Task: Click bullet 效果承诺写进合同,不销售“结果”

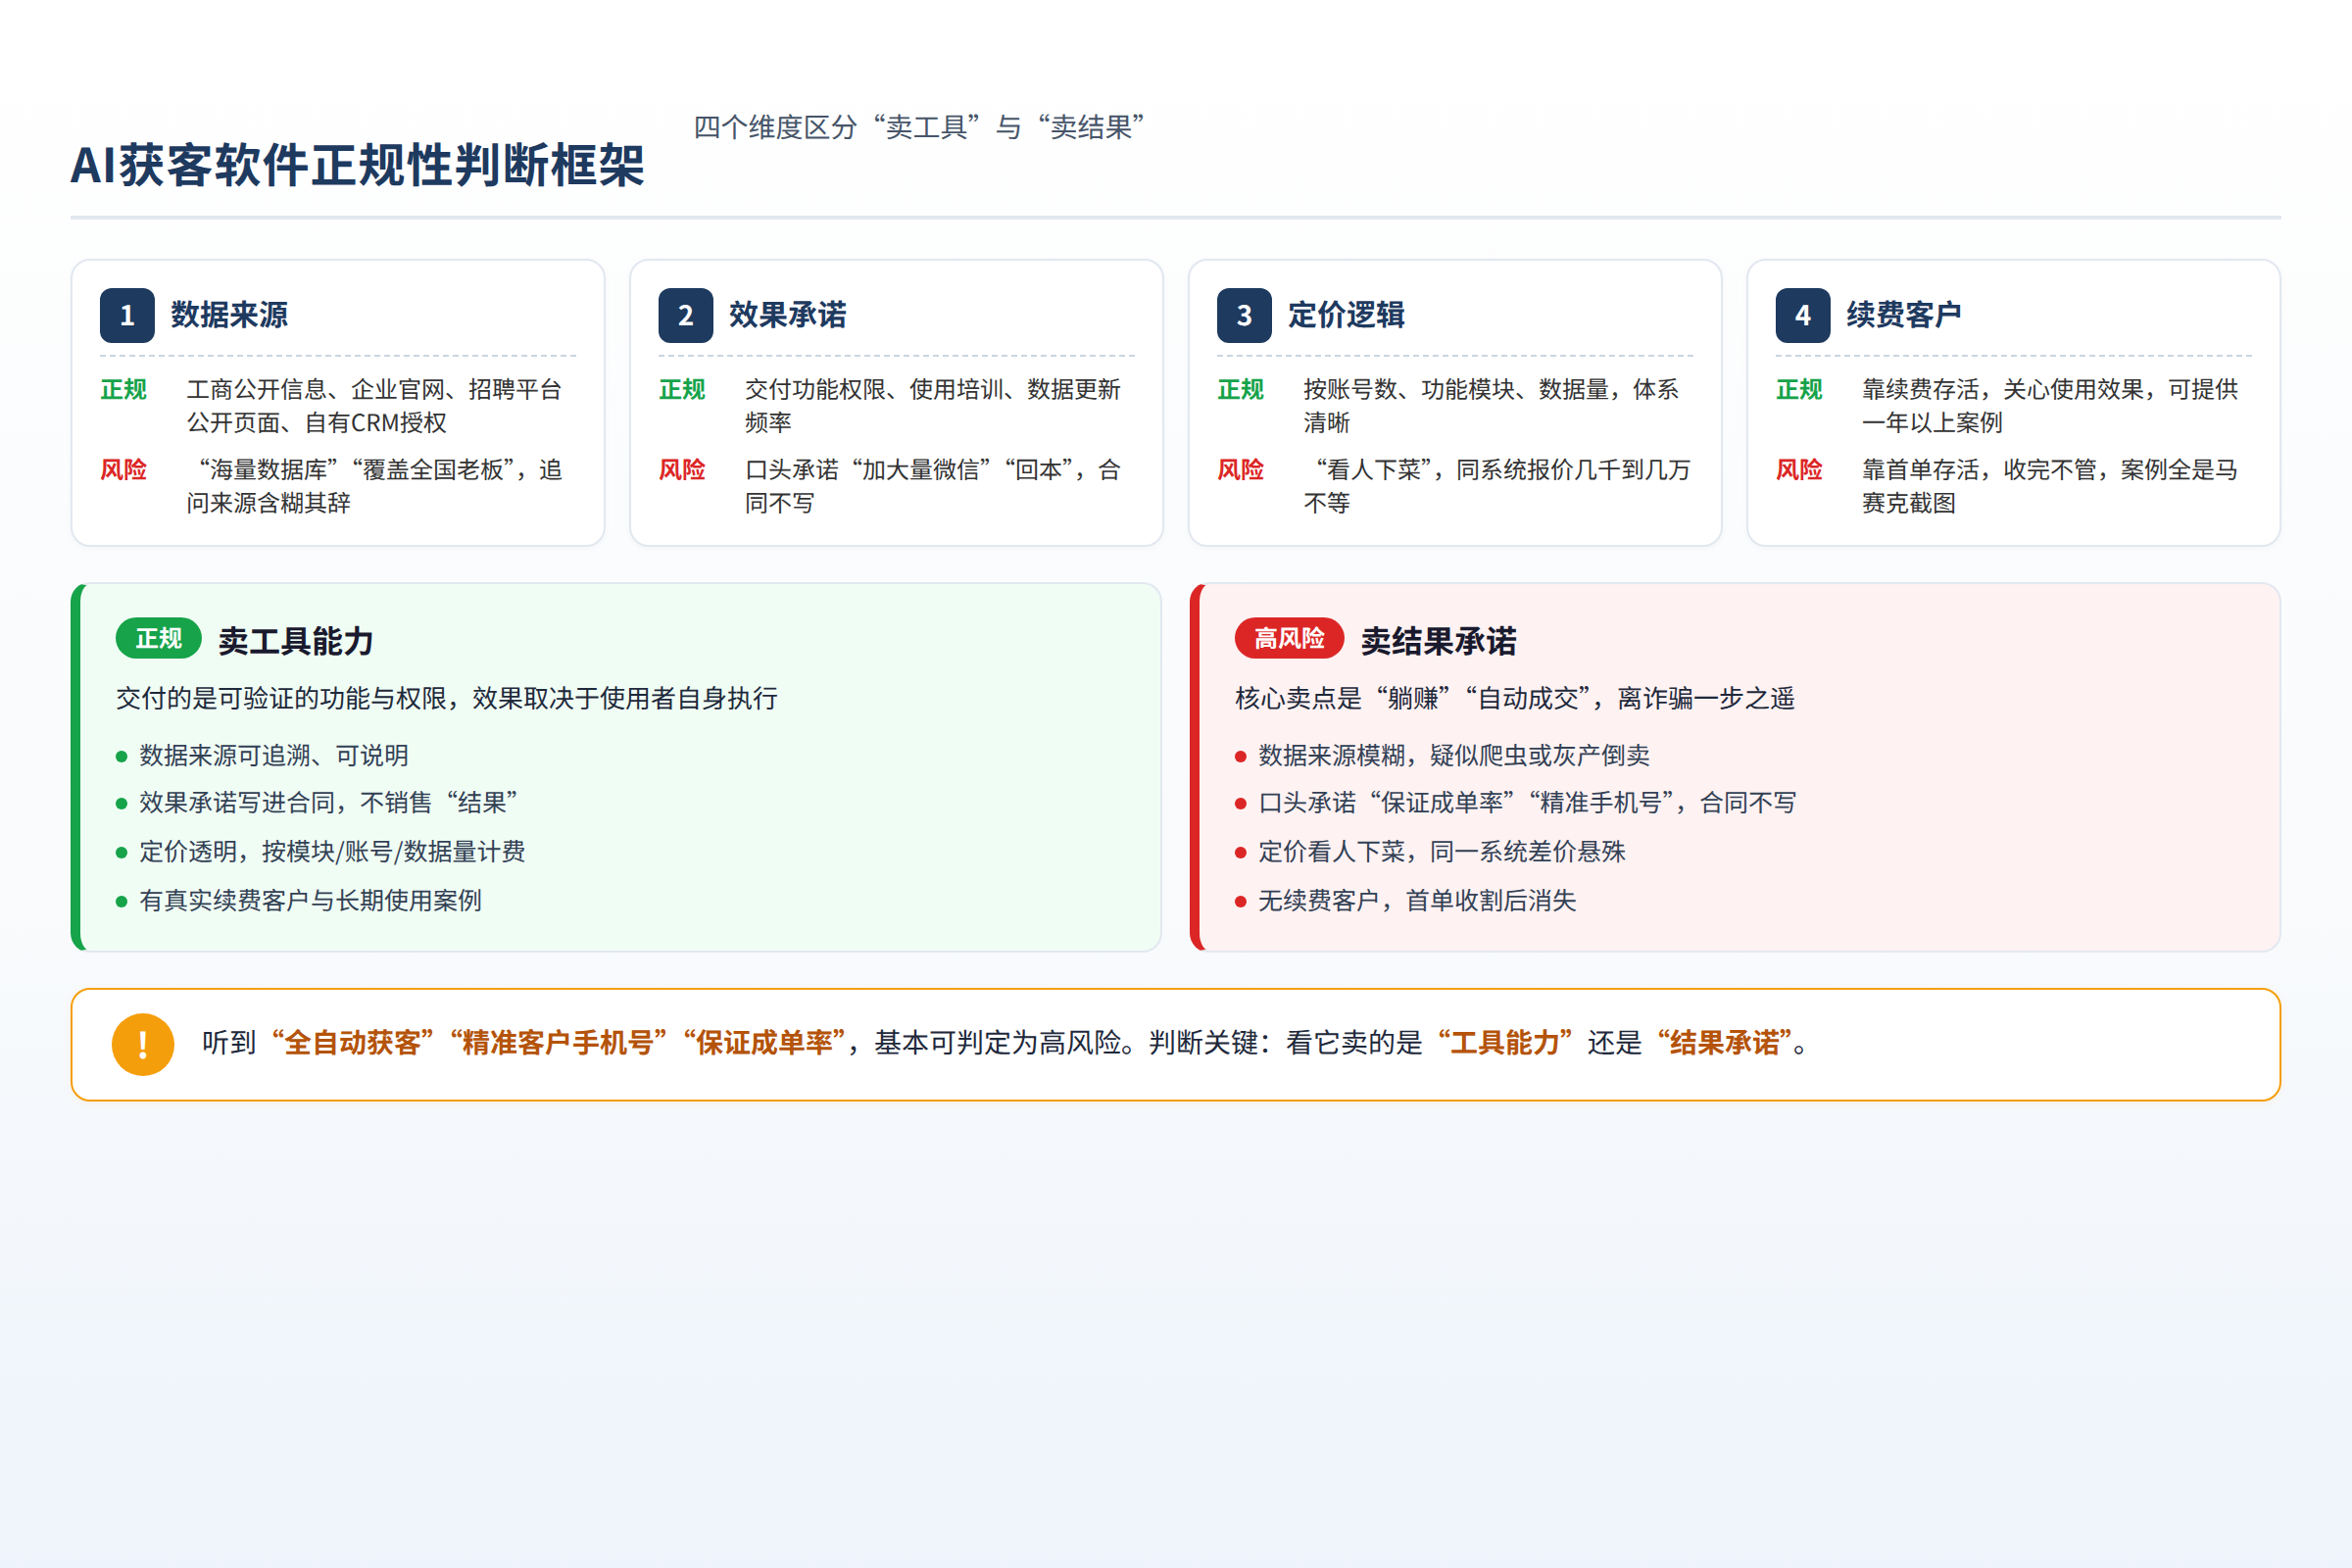Action: pos(329,803)
